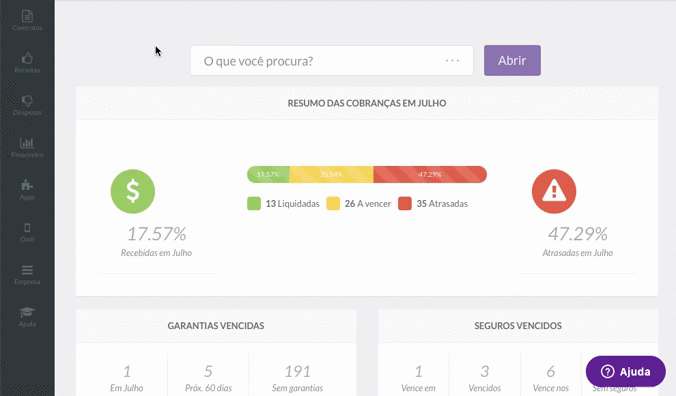The width and height of the screenshot is (676, 396).
Task: Click the red warning triangle circle
Action: pos(554,191)
